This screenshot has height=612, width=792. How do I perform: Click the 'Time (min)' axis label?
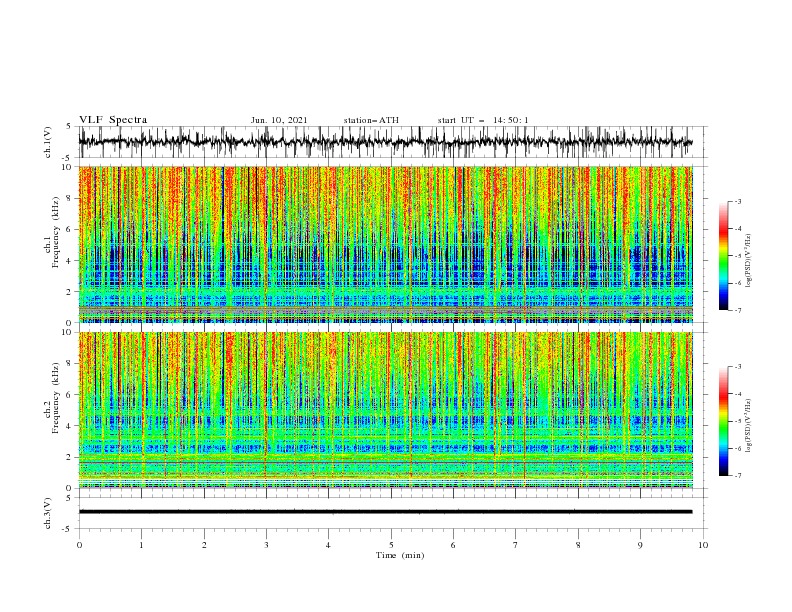(400, 555)
